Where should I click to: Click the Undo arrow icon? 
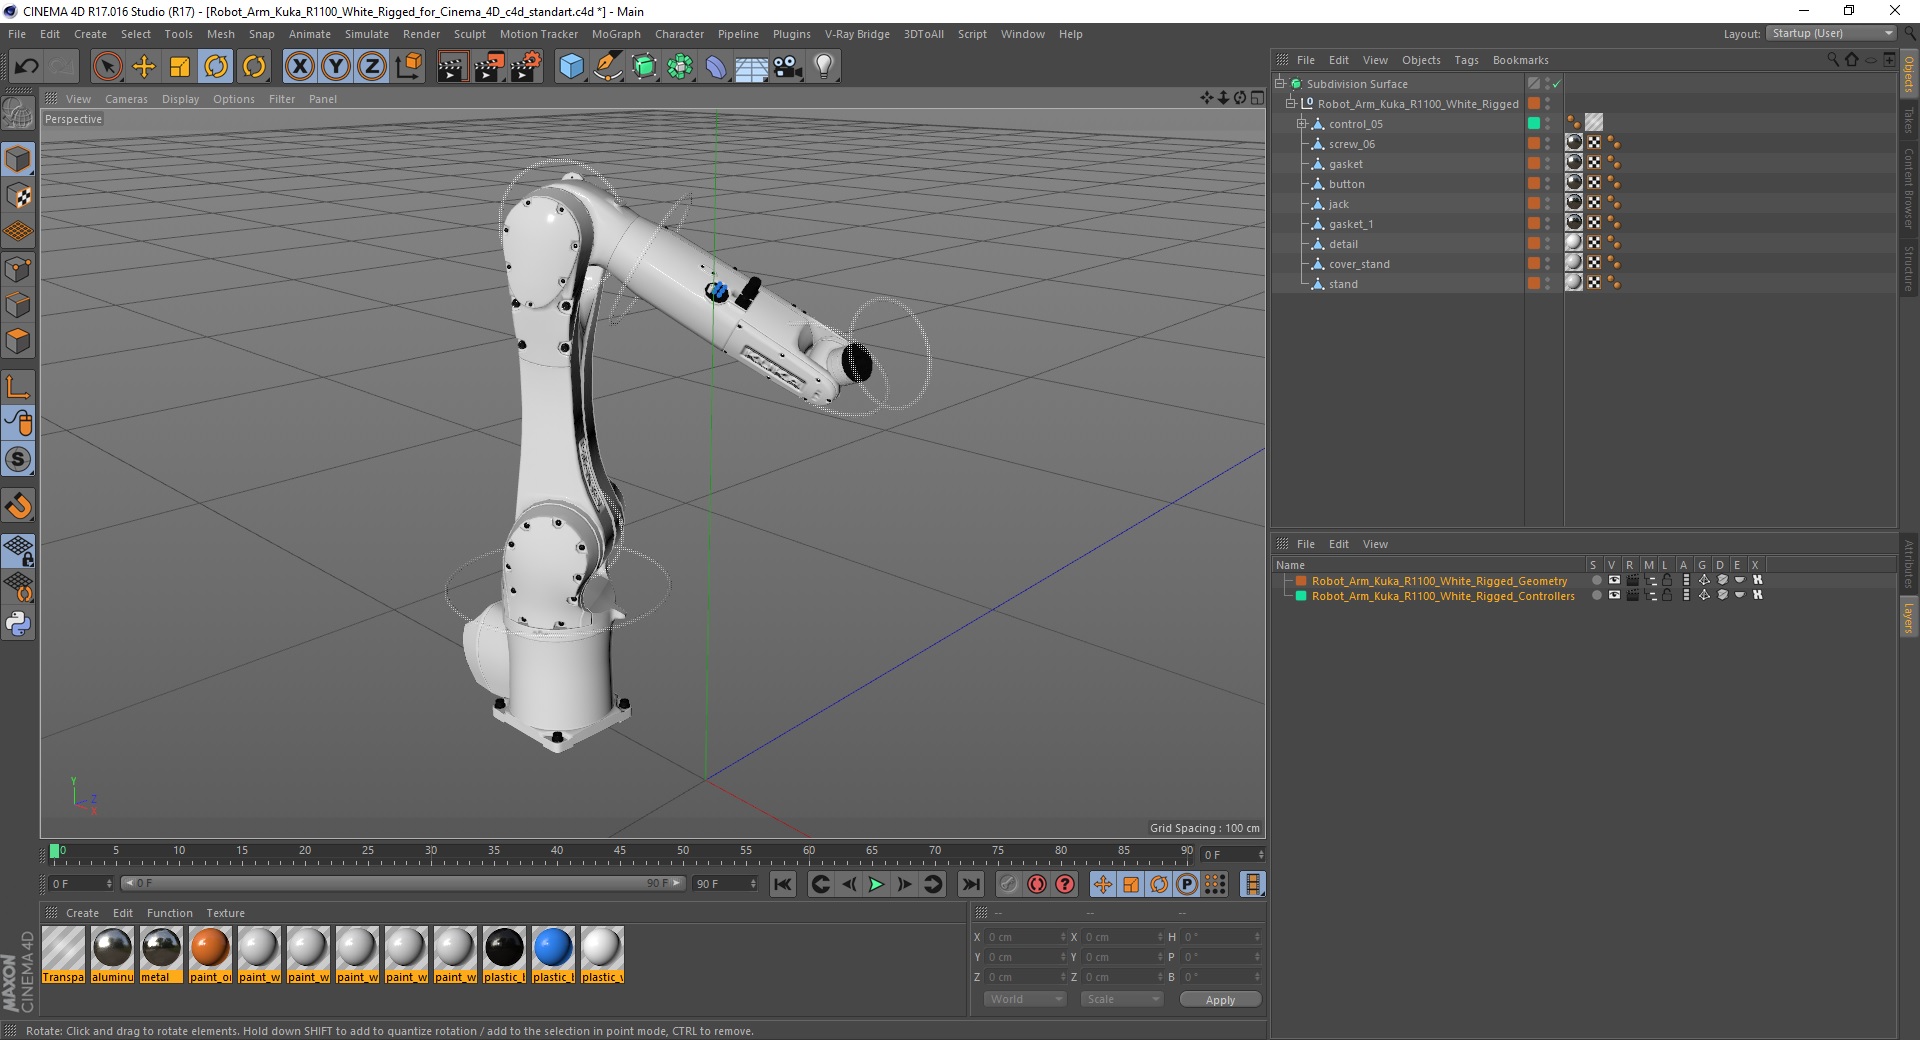pos(26,67)
